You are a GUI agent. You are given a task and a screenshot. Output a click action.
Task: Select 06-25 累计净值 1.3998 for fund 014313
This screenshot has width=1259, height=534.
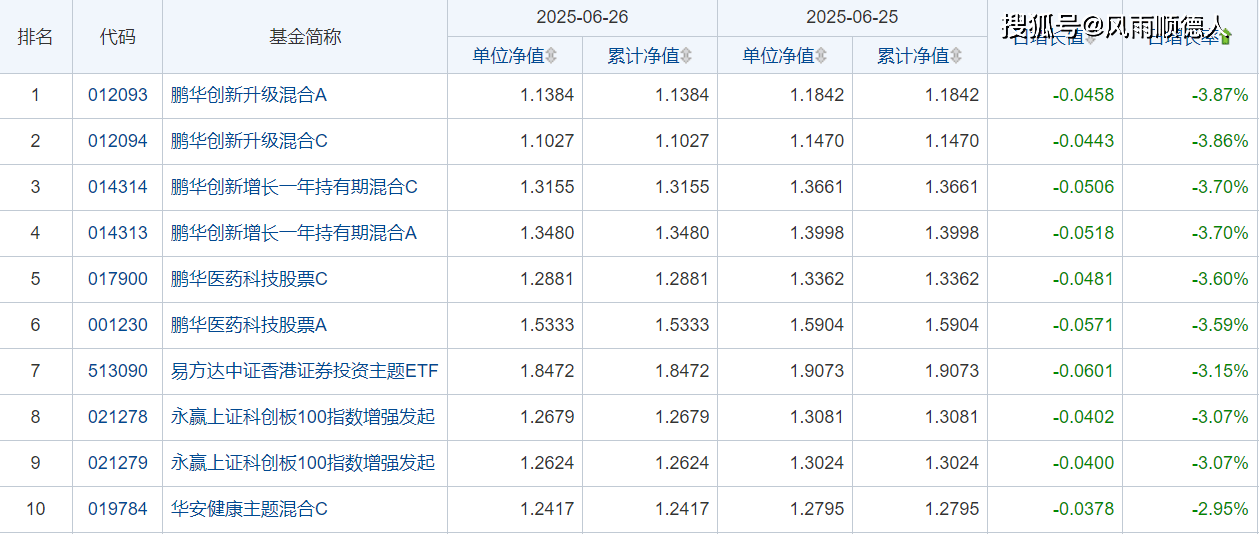pos(952,233)
